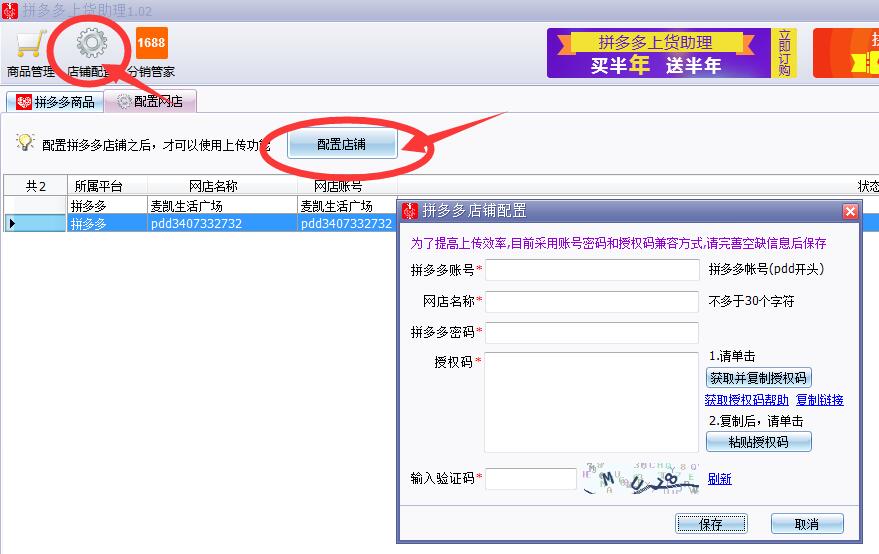
Task: Click the 拼多多店铺配置 dialog title icon
Action: pos(410,211)
